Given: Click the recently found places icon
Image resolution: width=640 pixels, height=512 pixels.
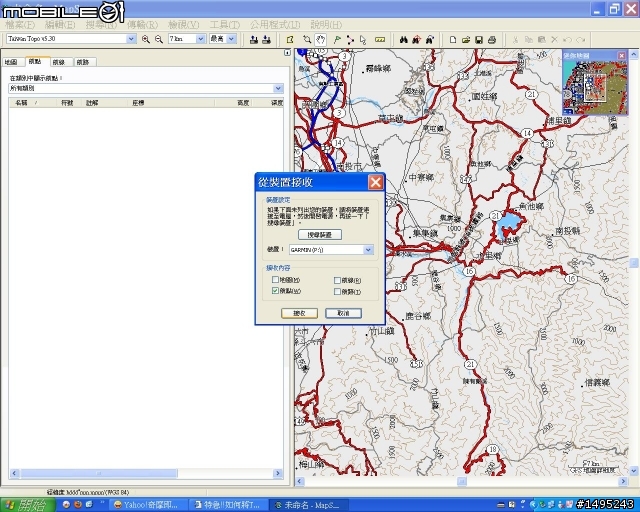Looking at the screenshot, I should pos(429,40).
